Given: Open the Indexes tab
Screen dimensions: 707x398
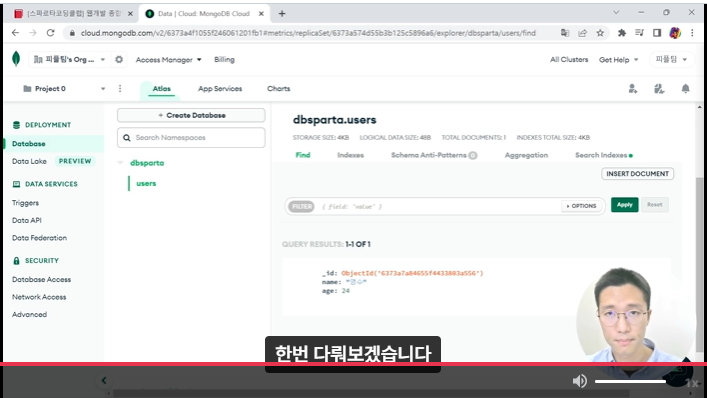Looking at the screenshot, I should (350, 155).
